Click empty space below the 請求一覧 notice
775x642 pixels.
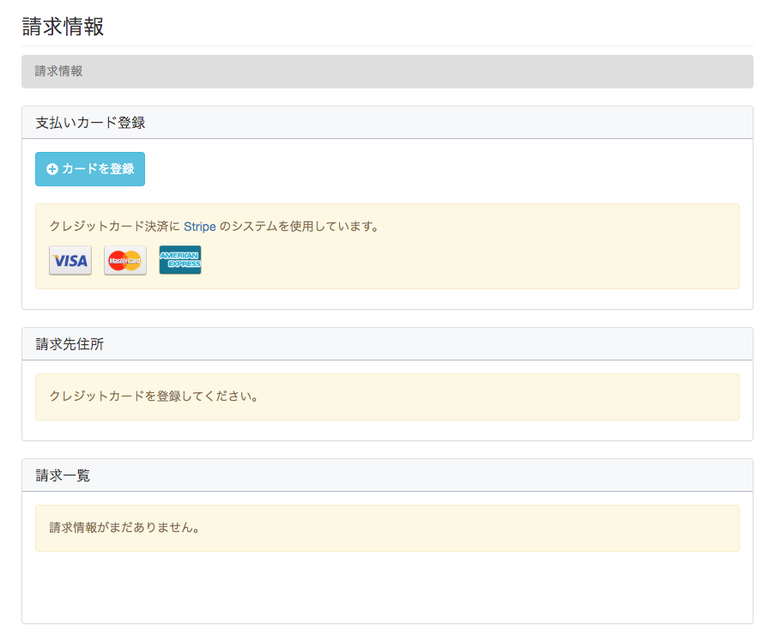[x=387, y=590]
